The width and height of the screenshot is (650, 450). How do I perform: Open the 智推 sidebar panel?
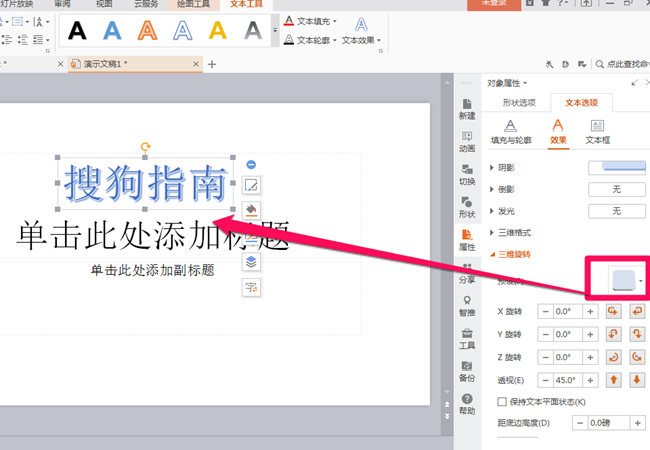pyautogui.click(x=467, y=306)
